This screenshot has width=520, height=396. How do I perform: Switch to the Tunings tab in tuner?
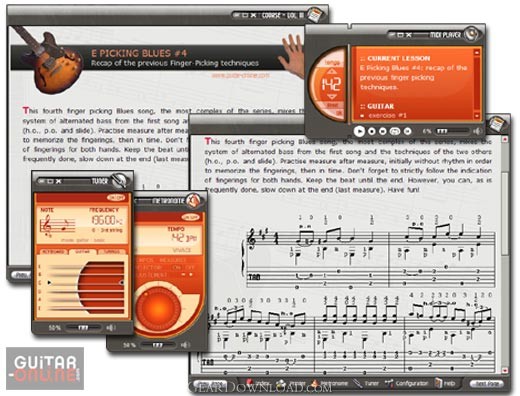tap(111, 252)
